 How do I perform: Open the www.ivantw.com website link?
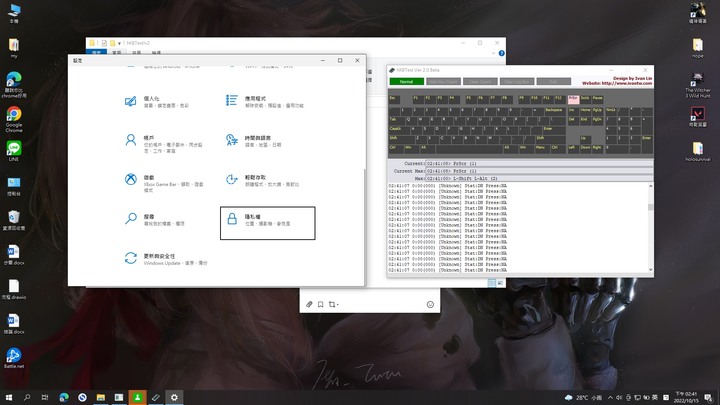617,84
